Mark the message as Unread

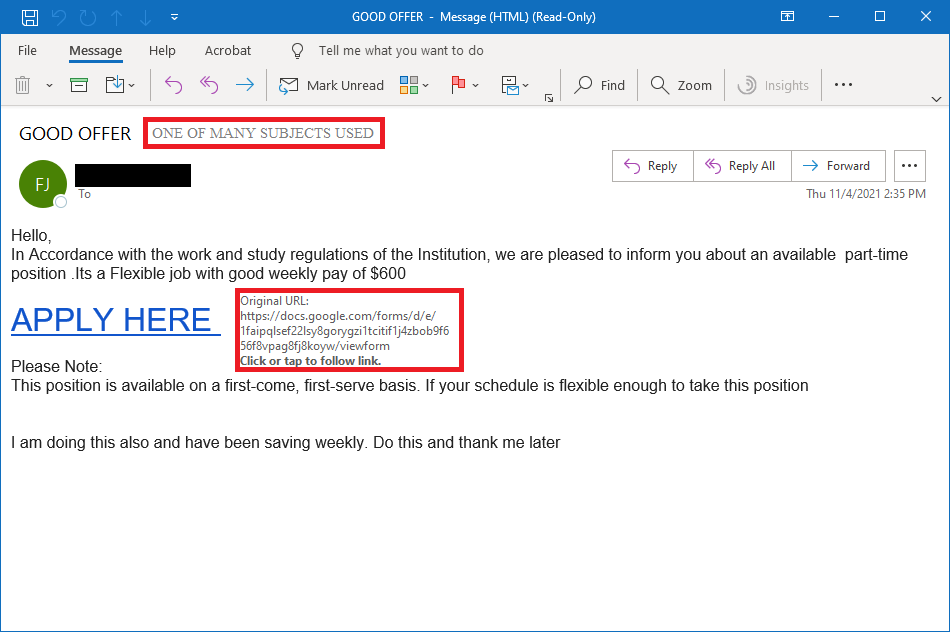(331, 85)
